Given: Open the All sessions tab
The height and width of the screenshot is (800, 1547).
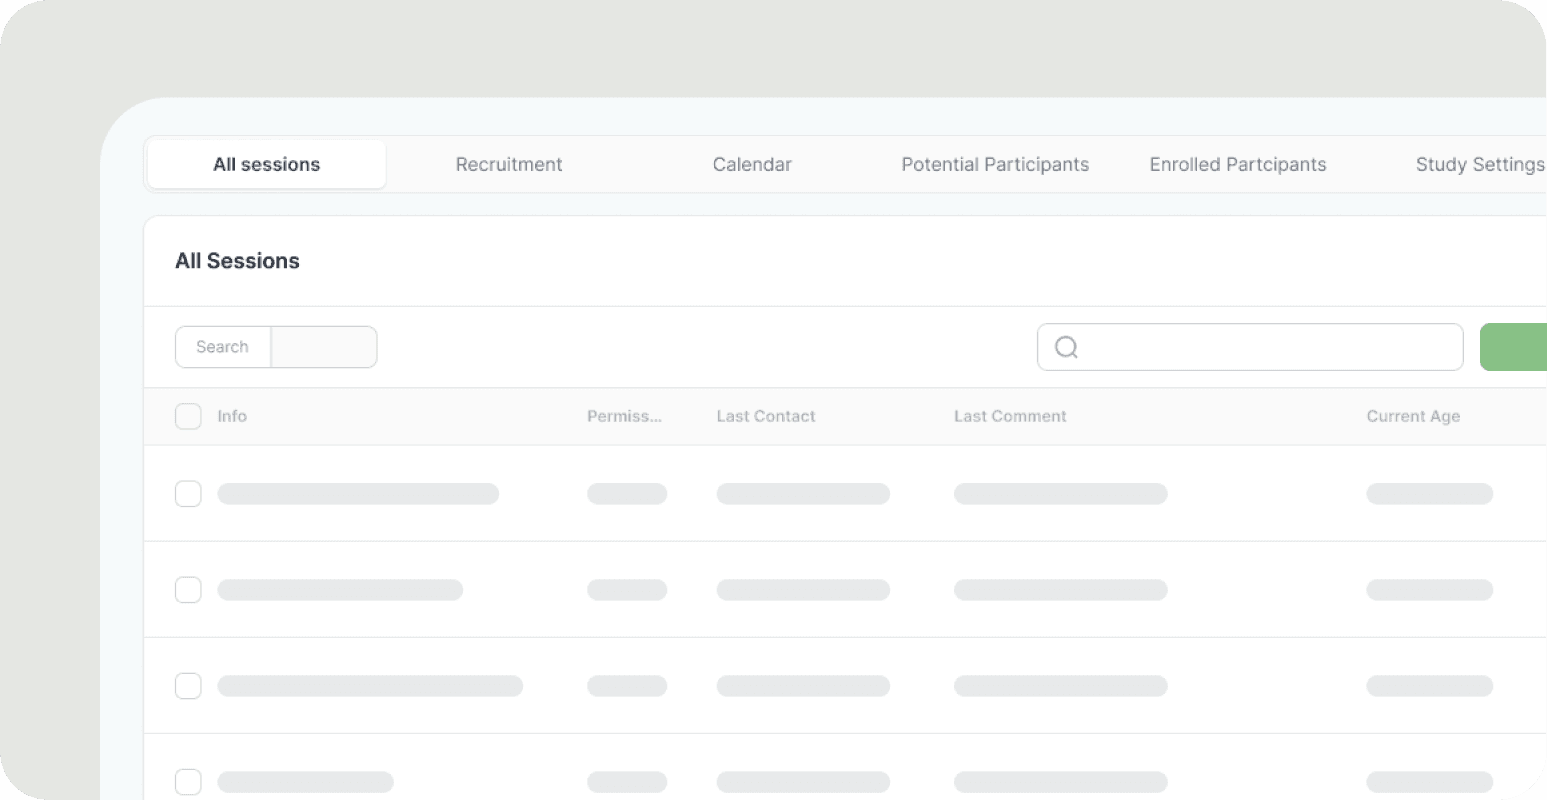Looking at the screenshot, I should pyautogui.click(x=266, y=164).
